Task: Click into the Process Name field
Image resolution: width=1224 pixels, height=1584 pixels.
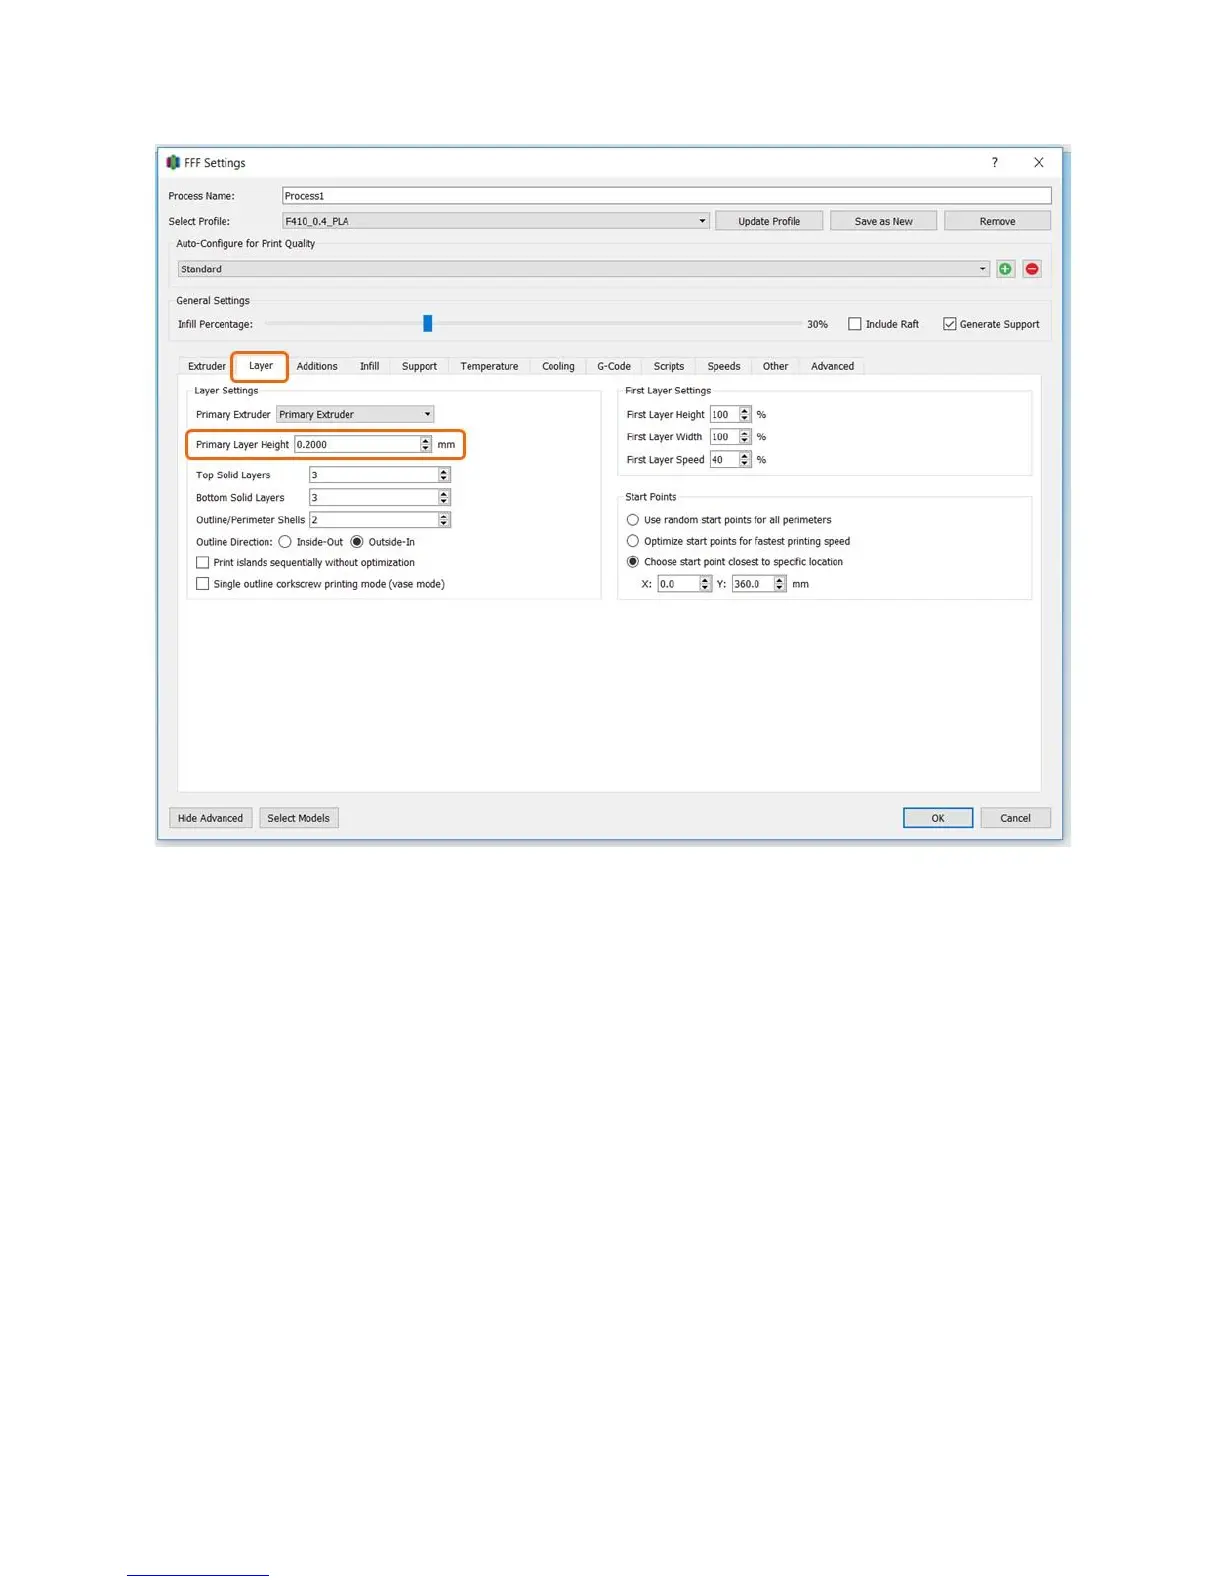Action: tap(666, 196)
